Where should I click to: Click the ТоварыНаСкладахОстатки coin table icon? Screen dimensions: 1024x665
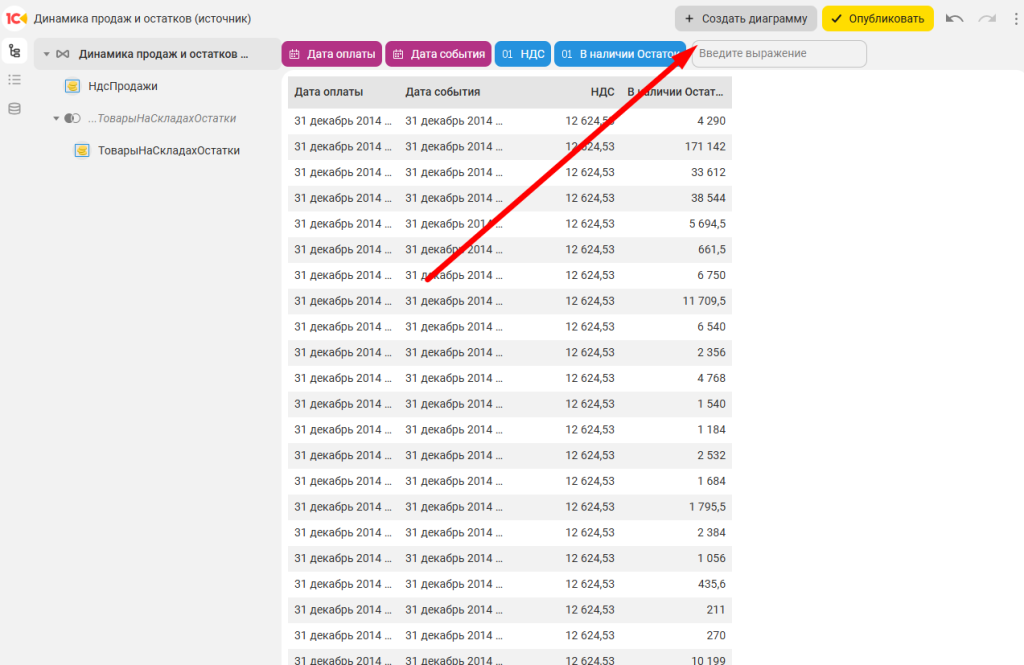pyautogui.click(x=82, y=151)
